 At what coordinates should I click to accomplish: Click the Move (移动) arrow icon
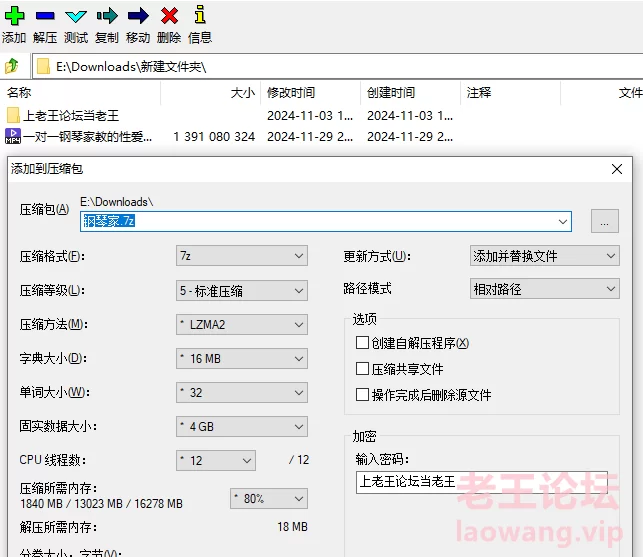[x=138, y=15]
